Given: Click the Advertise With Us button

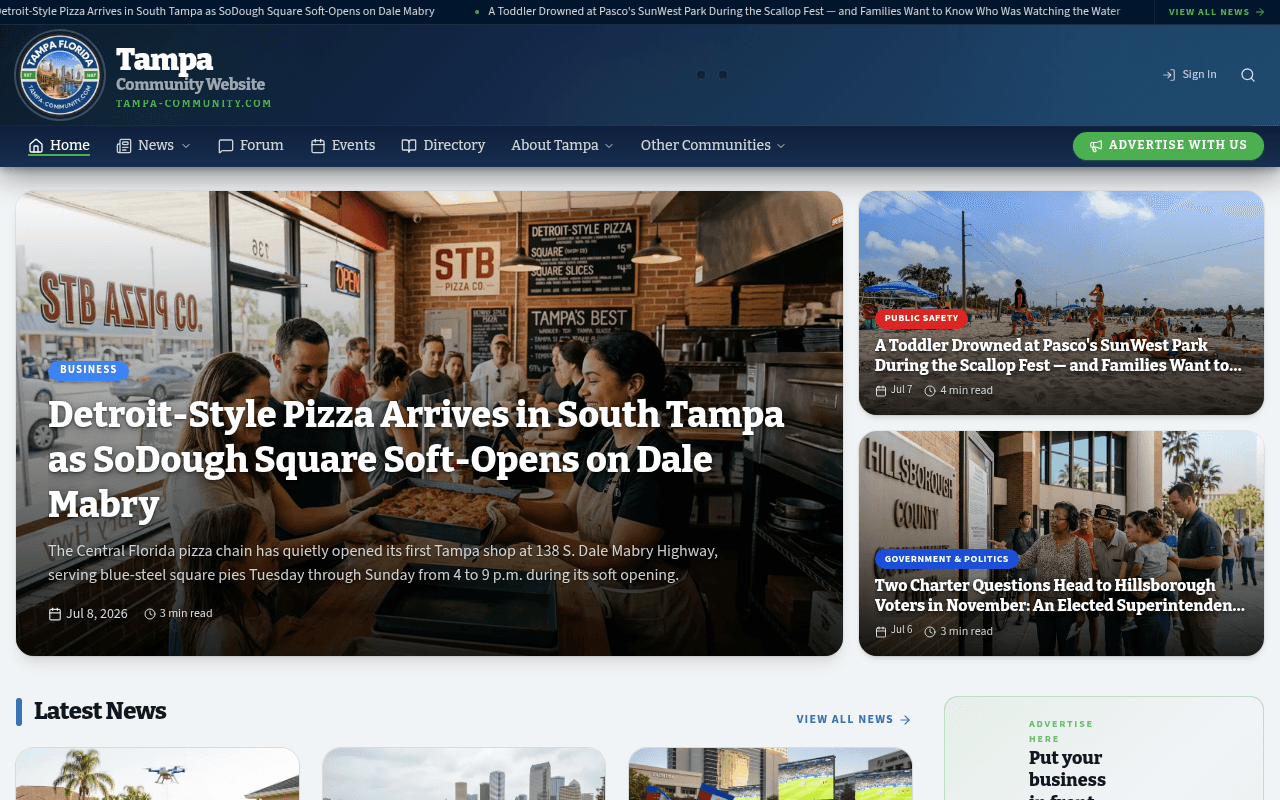Looking at the screenshot, I should (1168, 146).
